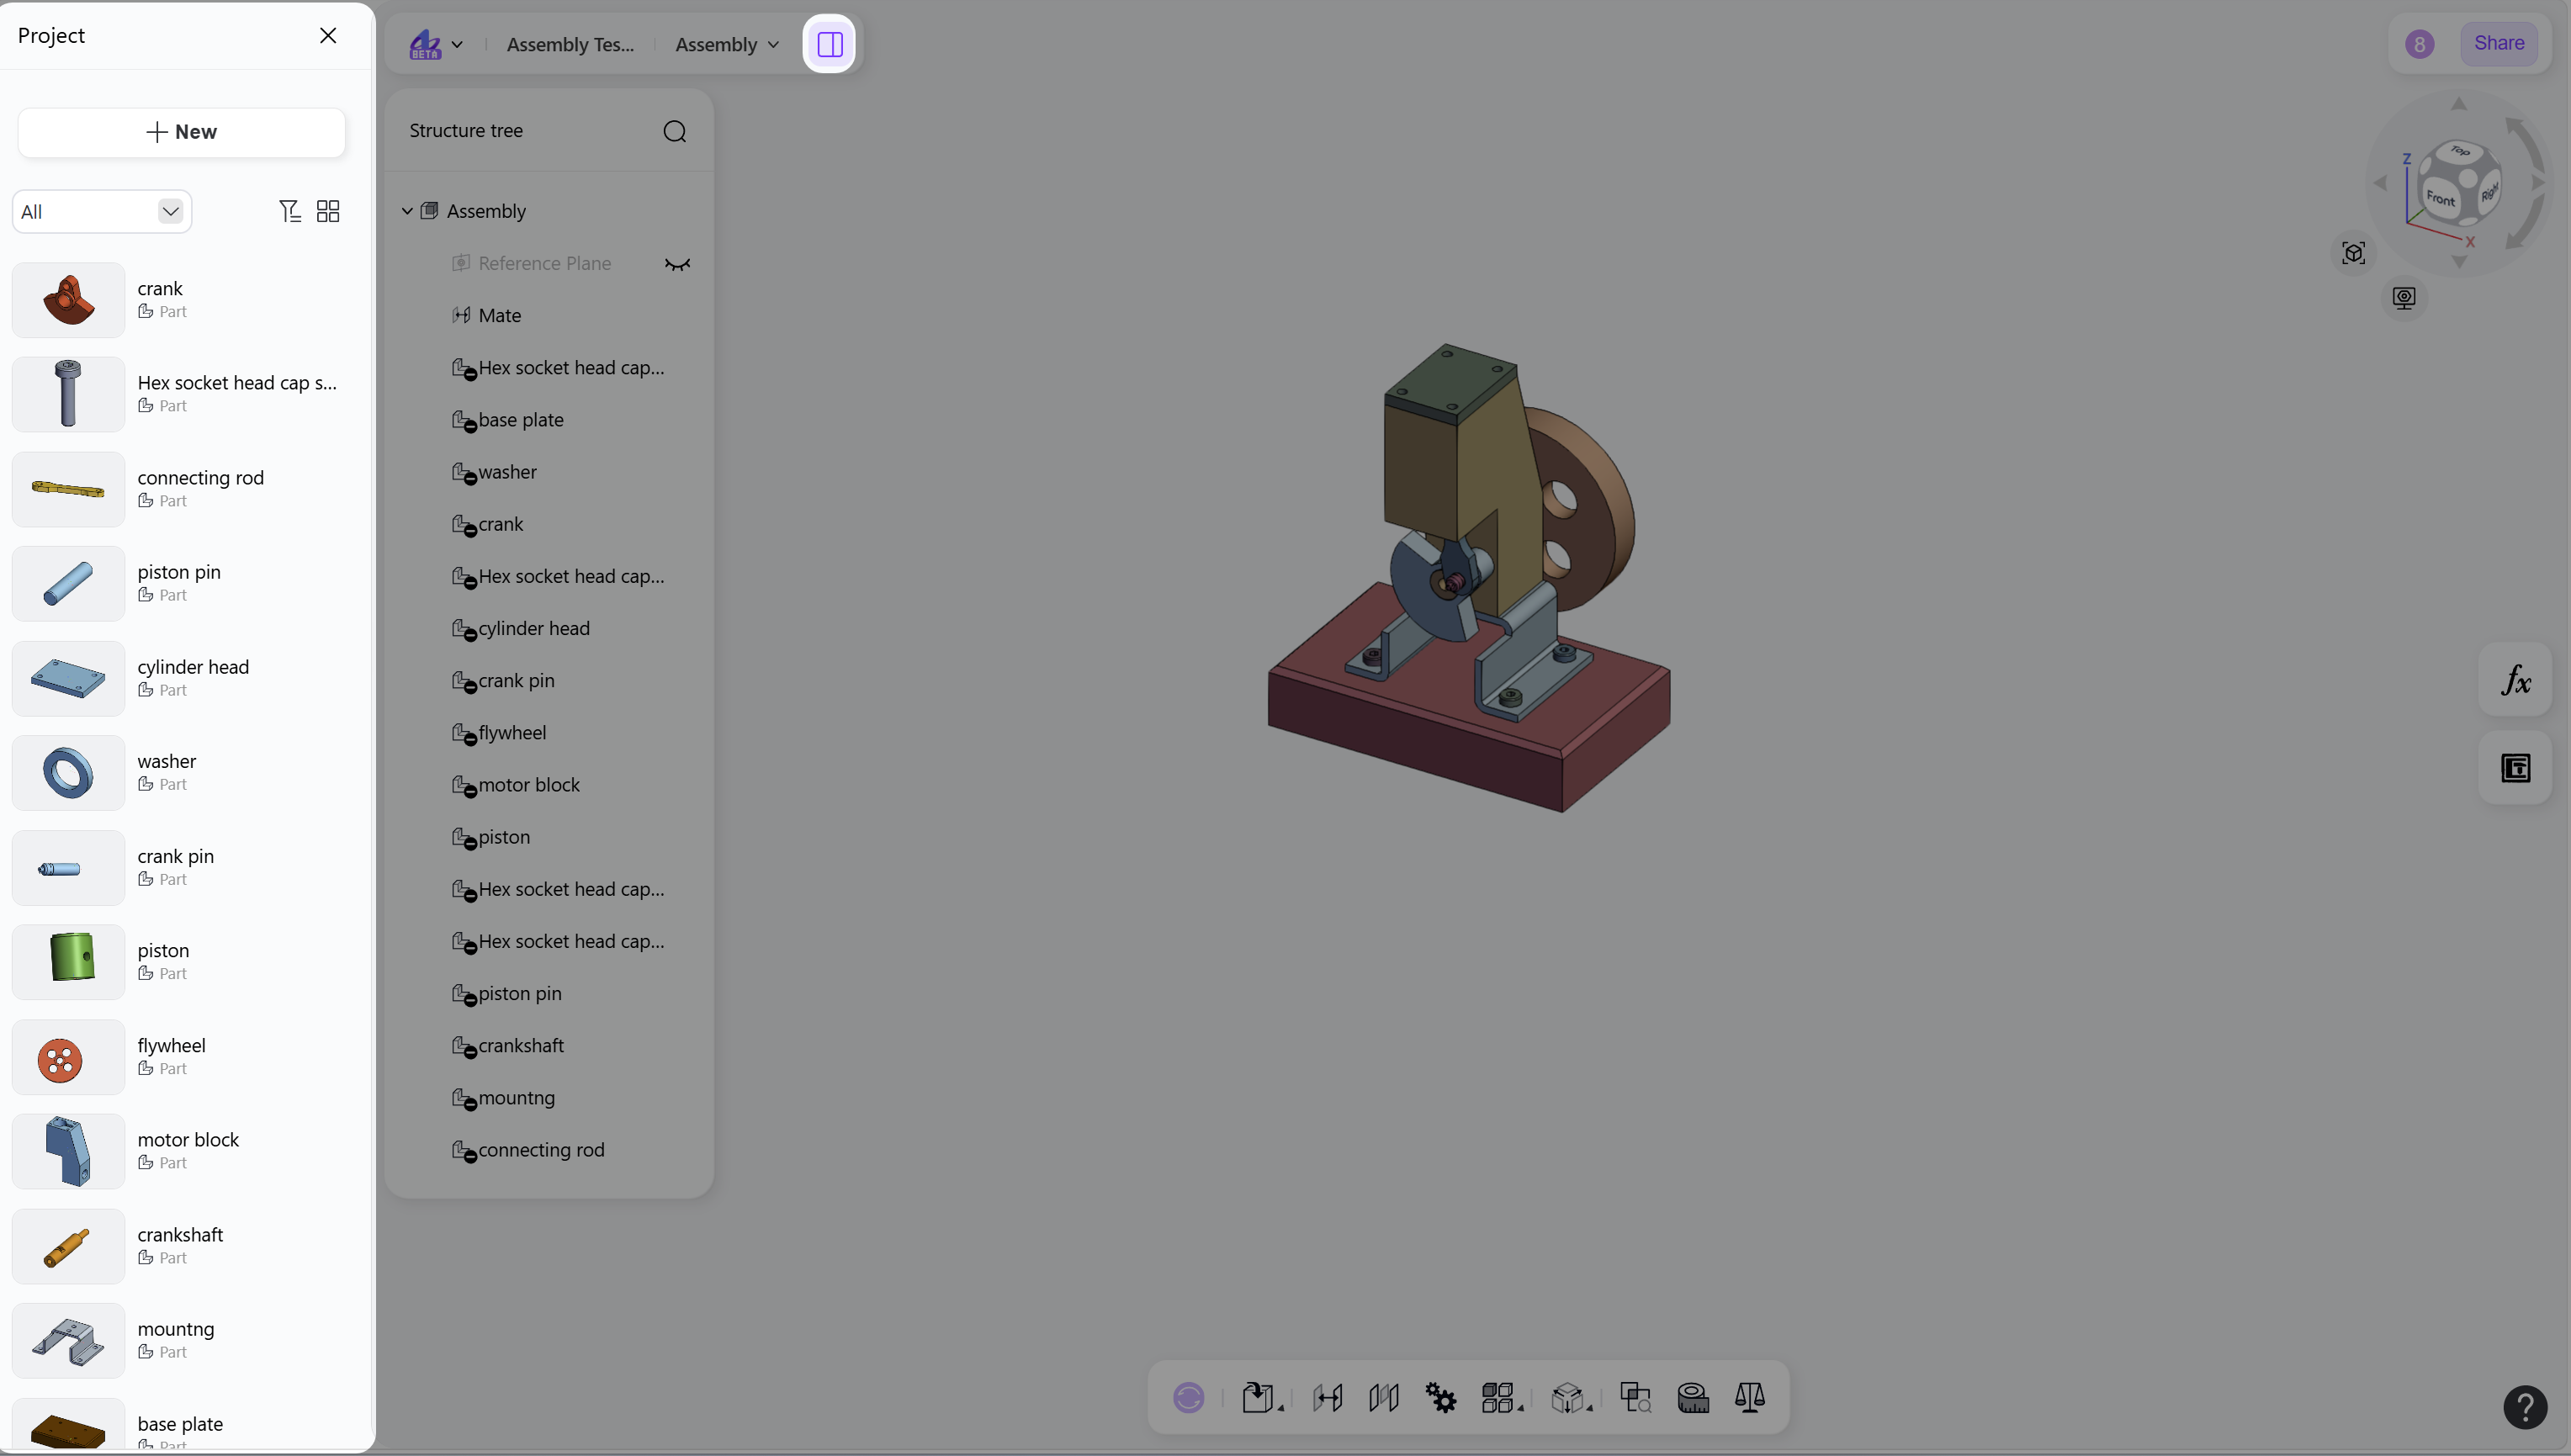
Task: Select the Mate tool in bottom toolbar
Action: point(1328,1397)
